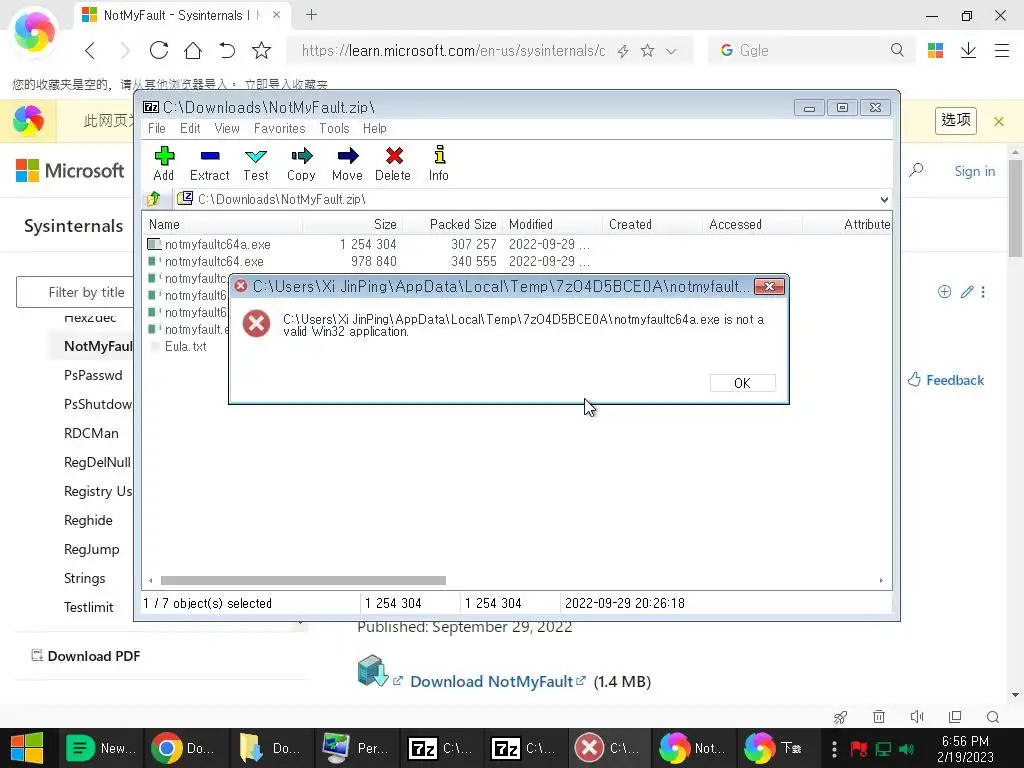Click the Feedback link

946,380
